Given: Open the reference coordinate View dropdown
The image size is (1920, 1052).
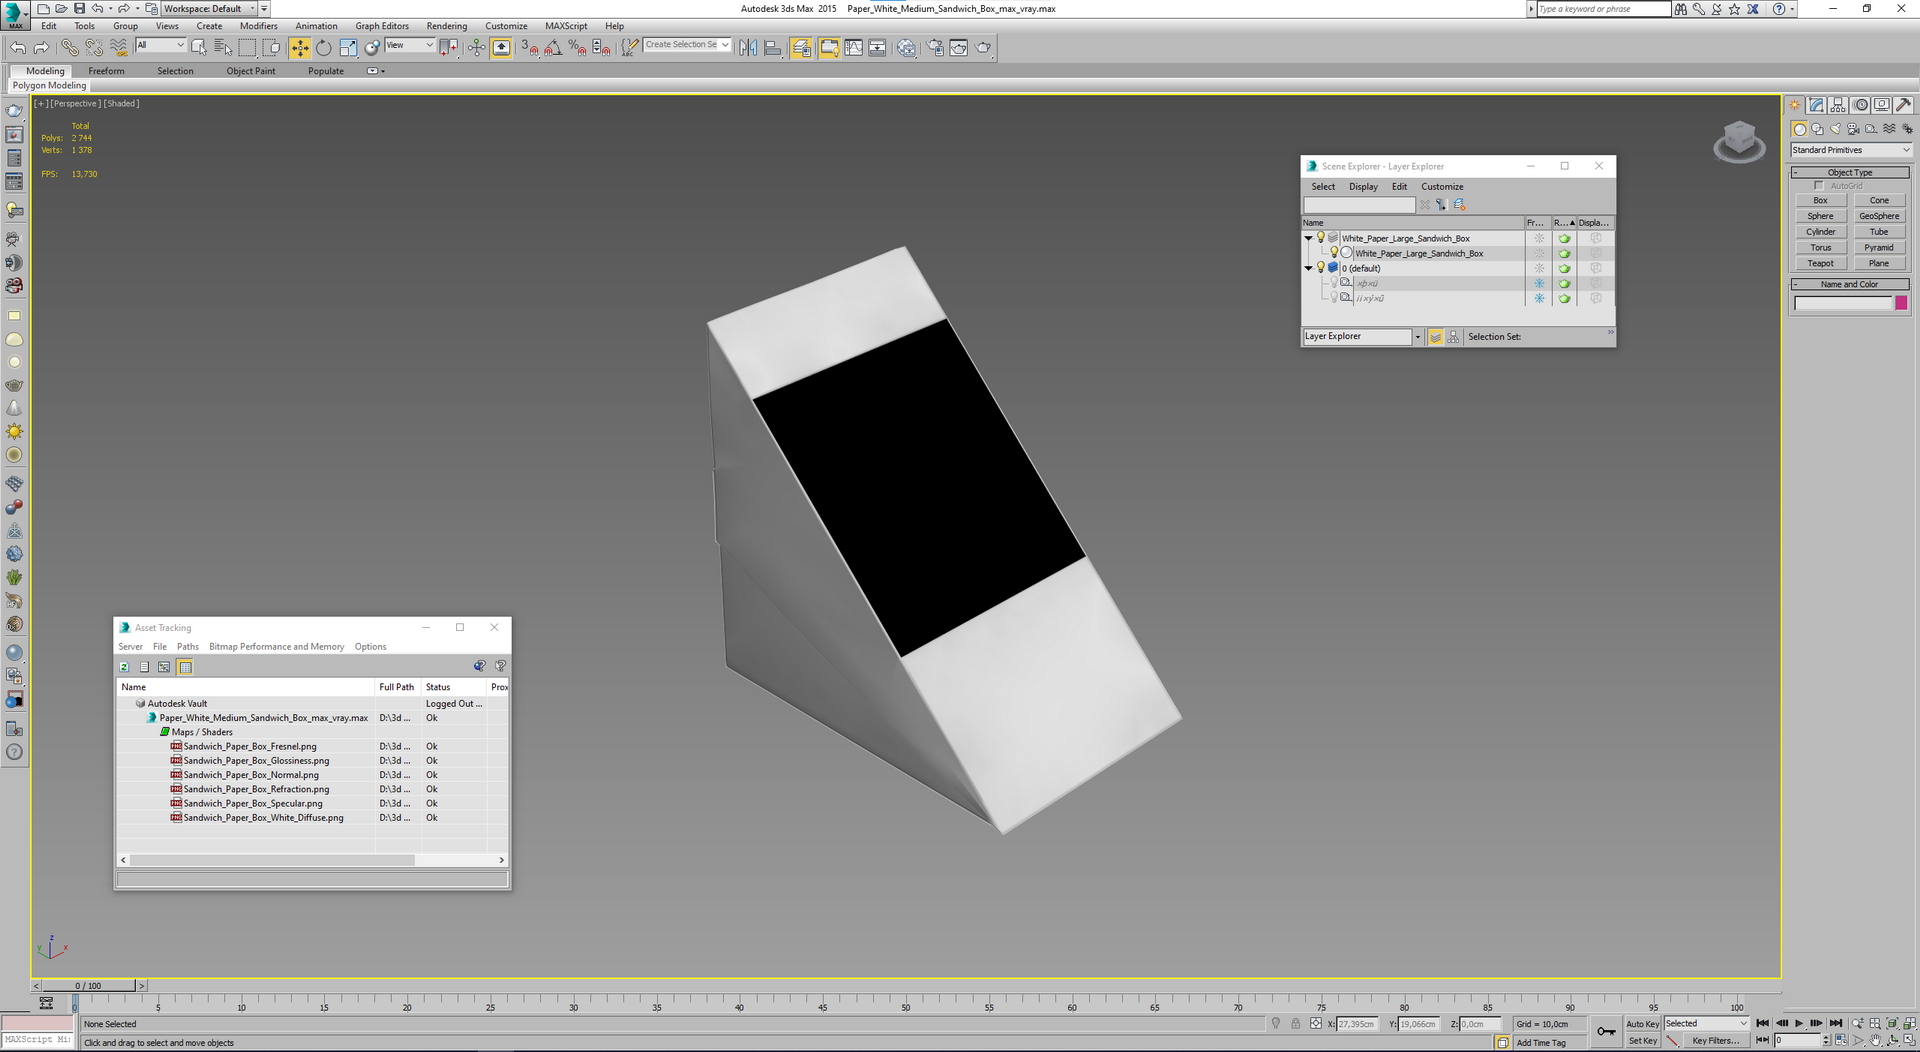Looking at the screenshot, I should tap(410, 45).
